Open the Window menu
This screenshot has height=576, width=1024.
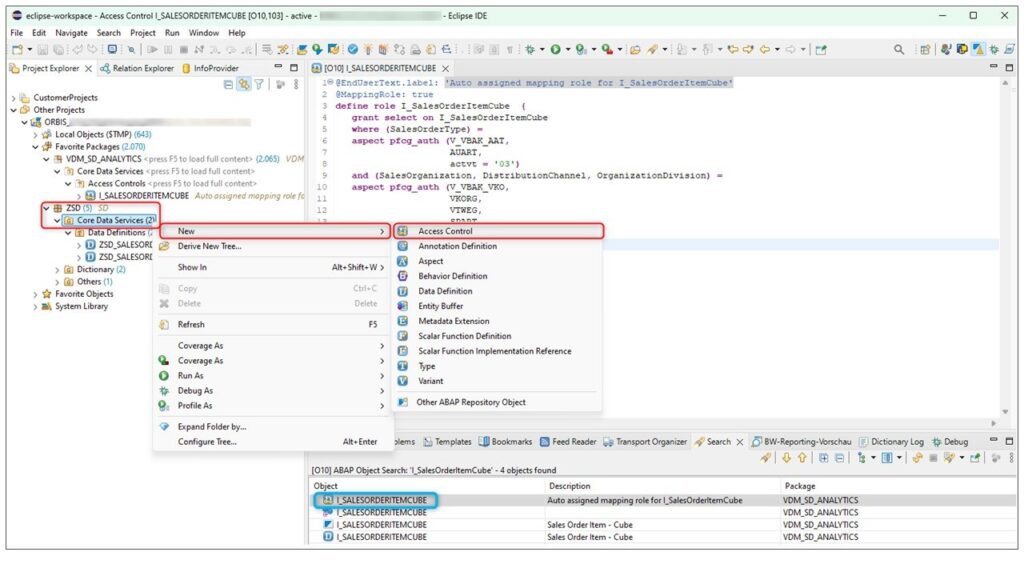(204, 33)
